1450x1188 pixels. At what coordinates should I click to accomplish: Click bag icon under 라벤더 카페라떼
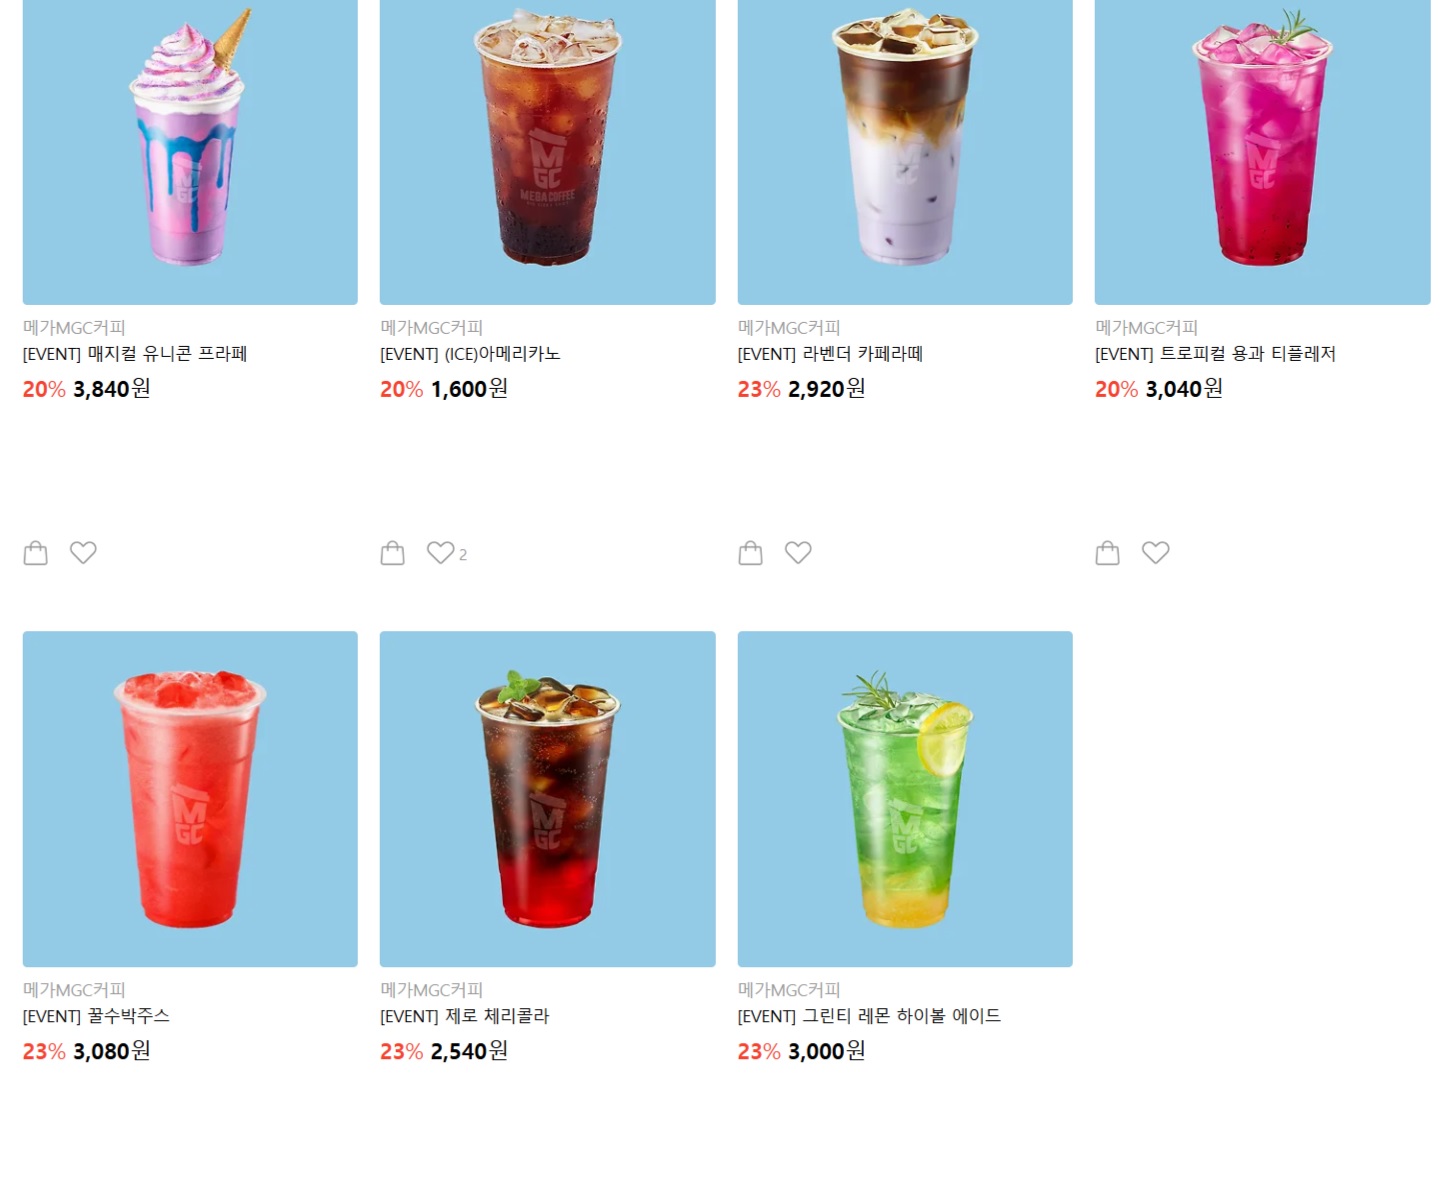750,553
